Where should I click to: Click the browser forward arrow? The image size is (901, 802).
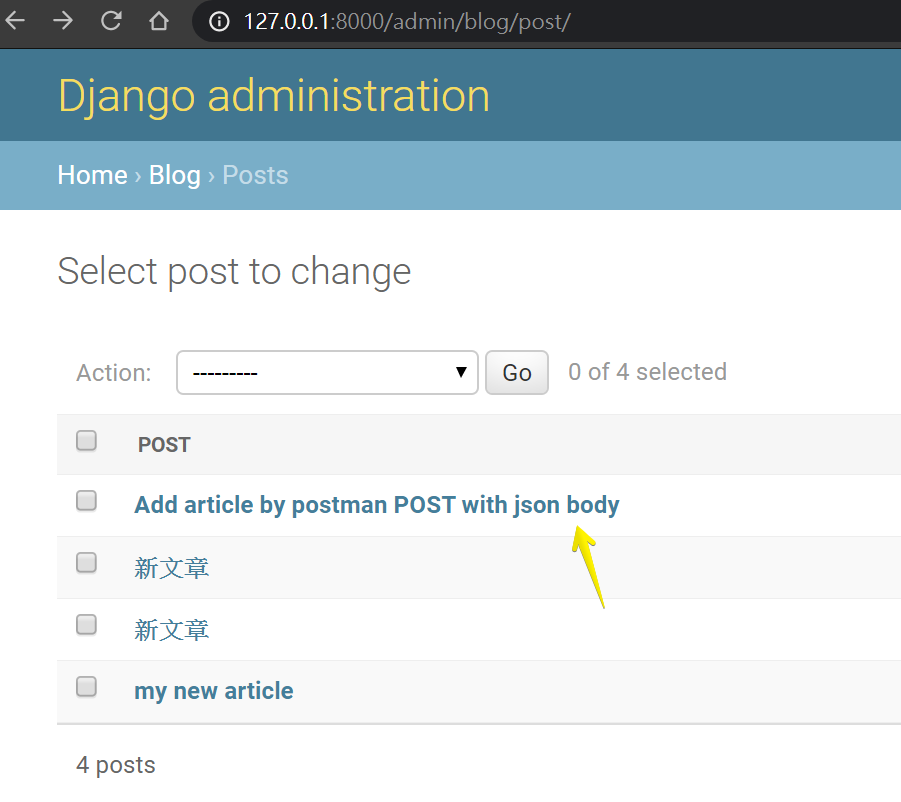(x=63, y=21)
